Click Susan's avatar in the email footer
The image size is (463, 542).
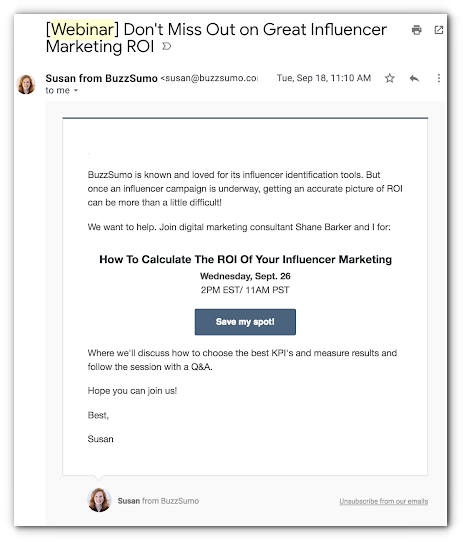(99, 500)
